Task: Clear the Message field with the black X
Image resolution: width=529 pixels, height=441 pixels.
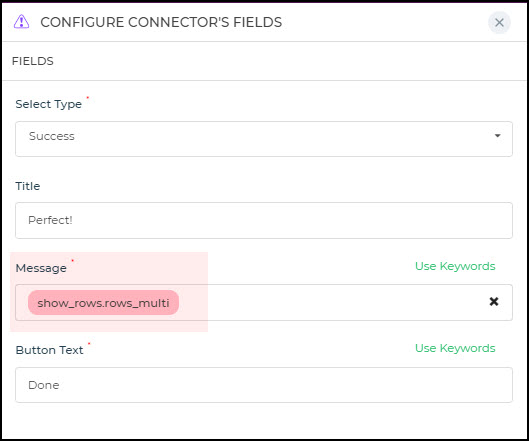Action: click(494, 301)
